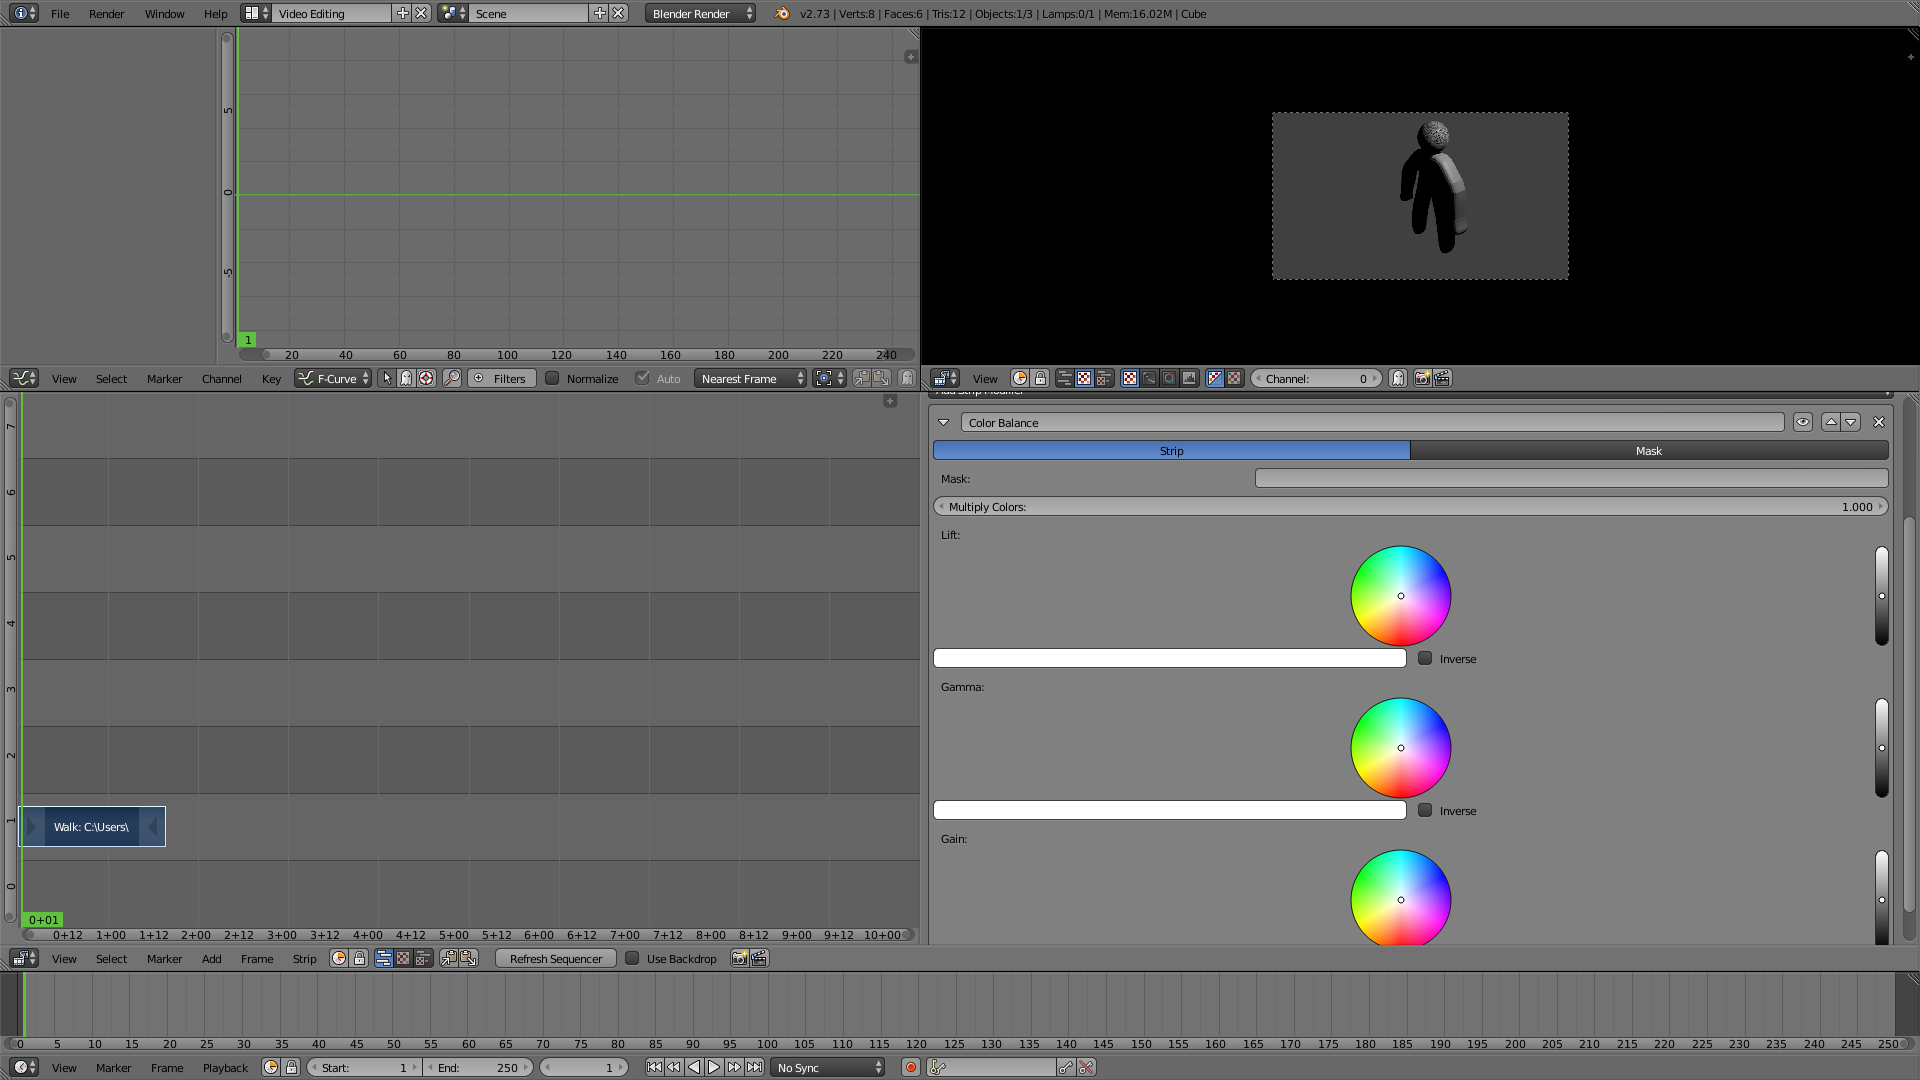Open the Render menu
Image resolution: width=1920 pixels, height=1080 pixels.
(x=106, y=13)
